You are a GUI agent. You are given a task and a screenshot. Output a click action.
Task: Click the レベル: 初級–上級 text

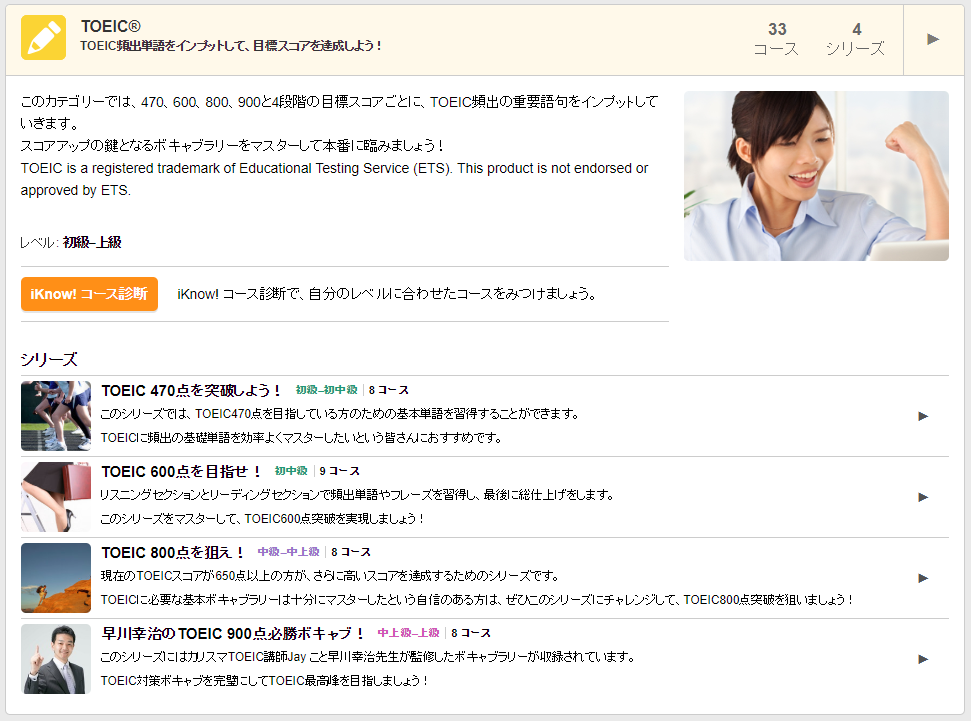[71, 242]
